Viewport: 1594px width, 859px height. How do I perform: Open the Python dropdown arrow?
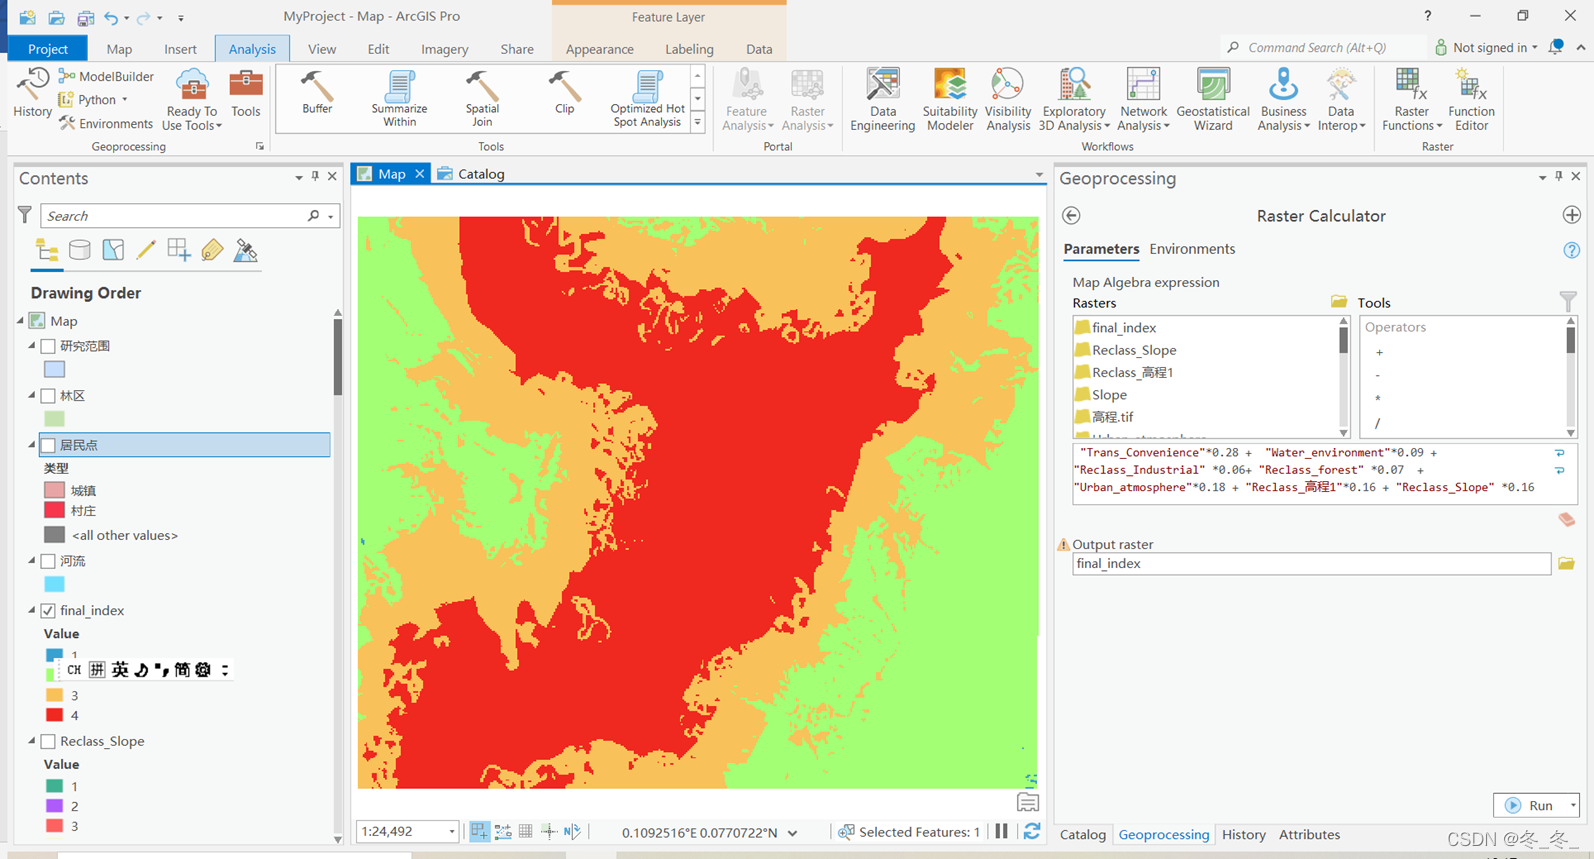[x=125, y=100]
